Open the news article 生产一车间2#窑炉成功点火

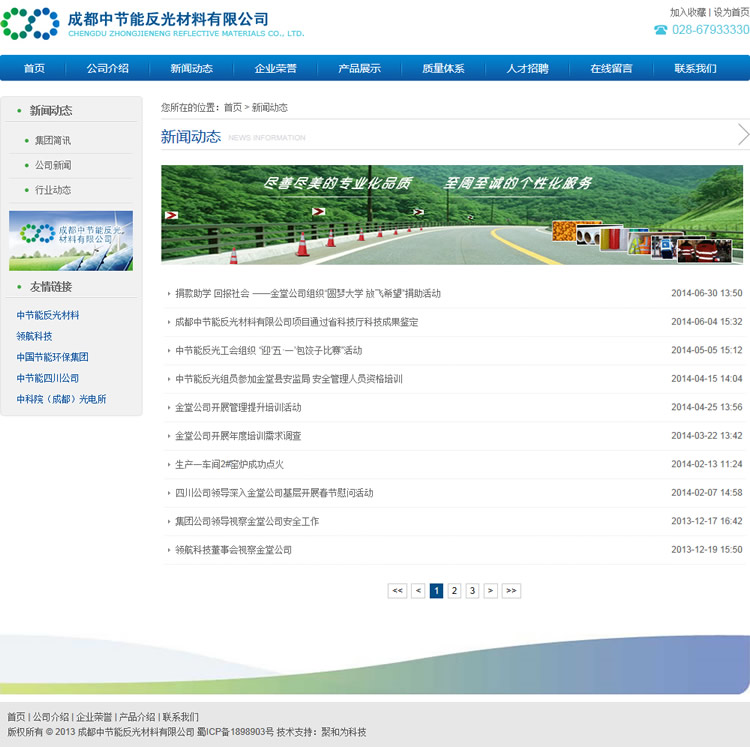[x=229, y=465]
